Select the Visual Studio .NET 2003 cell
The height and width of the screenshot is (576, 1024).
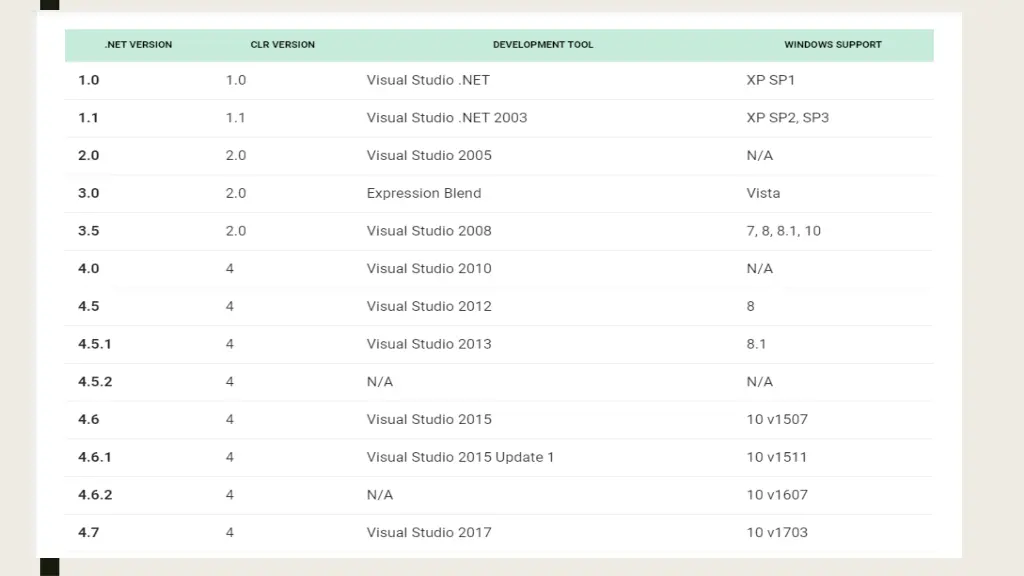click(x=447, y=118)
